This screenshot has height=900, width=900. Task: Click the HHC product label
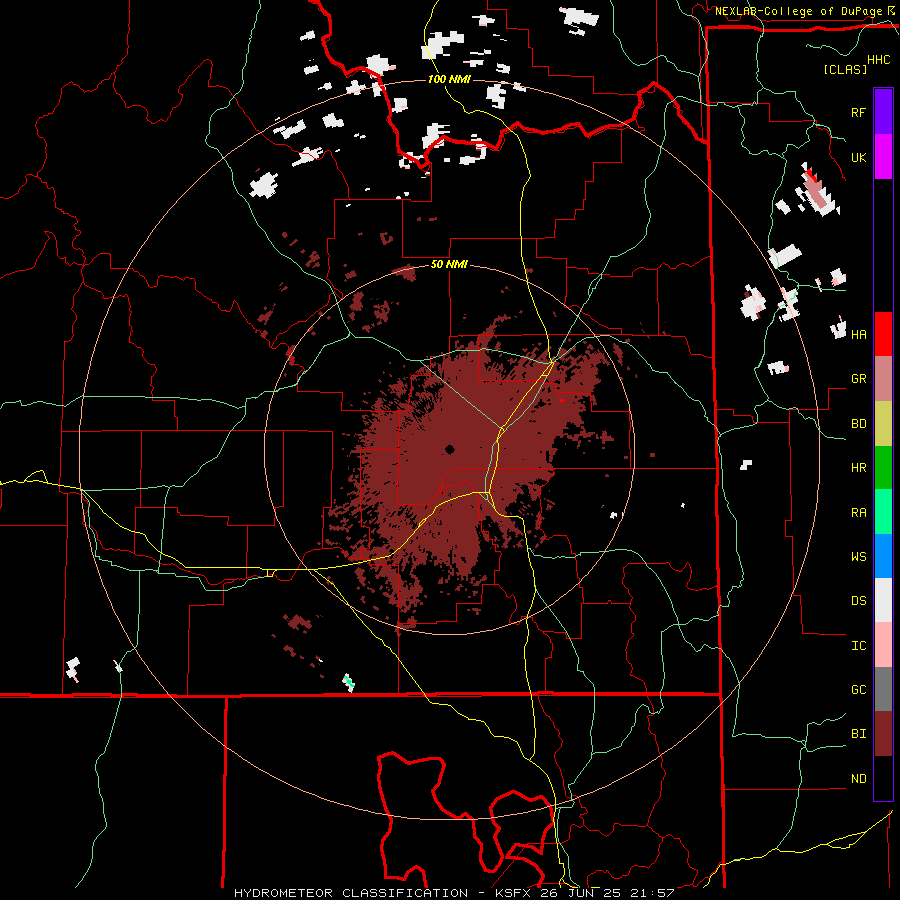click(x=879, y=60)
